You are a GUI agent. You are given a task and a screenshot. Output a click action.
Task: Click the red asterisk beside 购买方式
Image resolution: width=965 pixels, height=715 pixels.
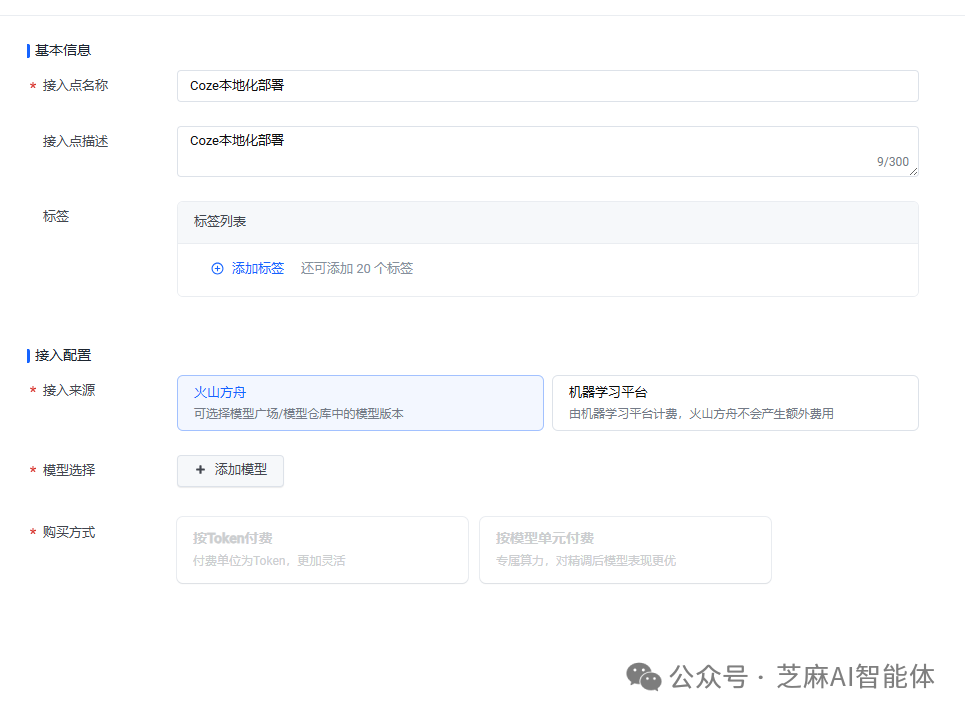click(x=32, y=532)
